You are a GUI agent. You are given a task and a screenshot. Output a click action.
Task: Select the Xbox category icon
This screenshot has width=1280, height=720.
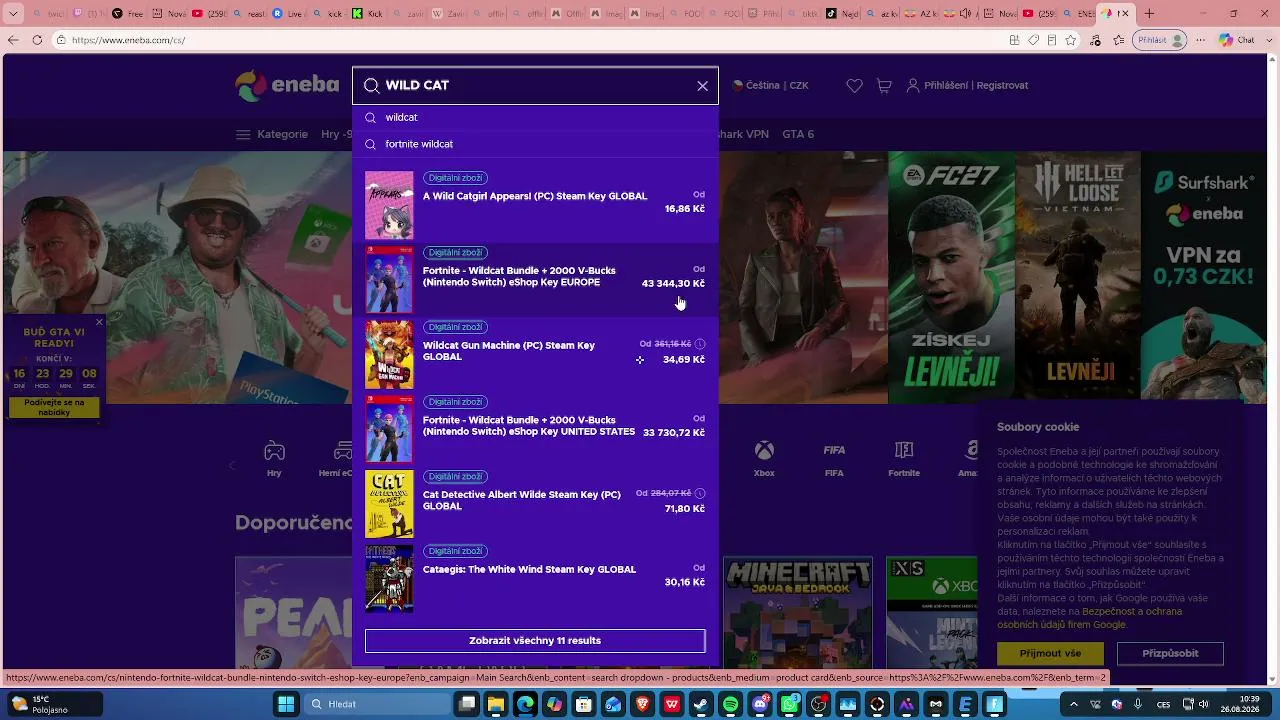[764, 459]
